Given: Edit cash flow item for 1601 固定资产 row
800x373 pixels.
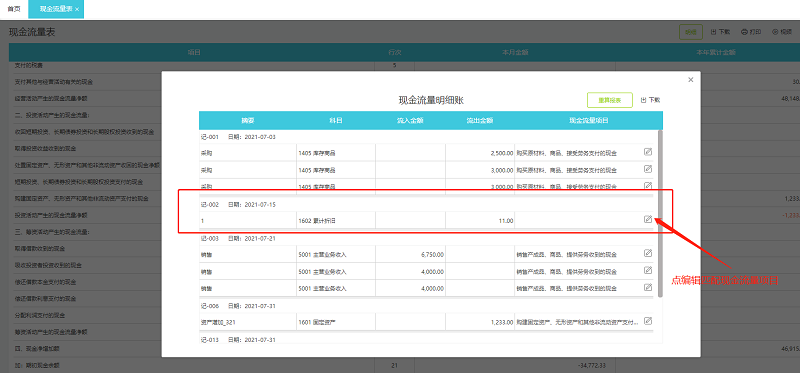Looking at the screenshot, I should click(x=648, y=321).
